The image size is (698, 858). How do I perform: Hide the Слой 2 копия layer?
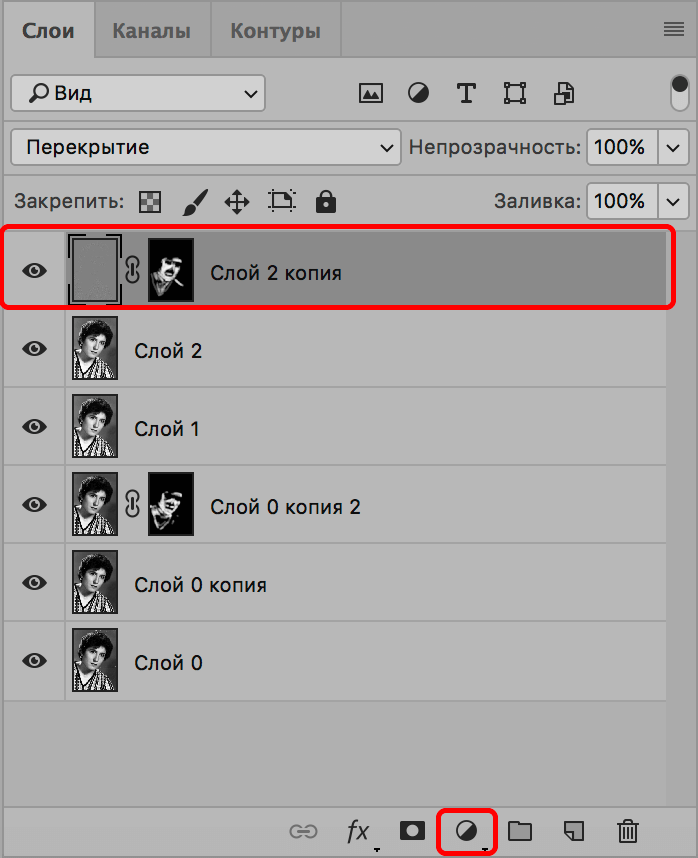tap(35, 270)
